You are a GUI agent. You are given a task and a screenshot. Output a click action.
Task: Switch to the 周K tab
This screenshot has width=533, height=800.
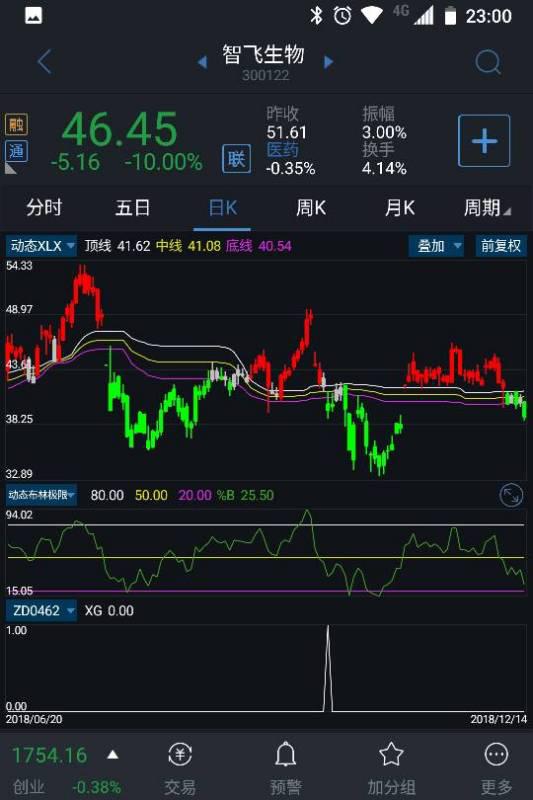click(x=311, y=208)
